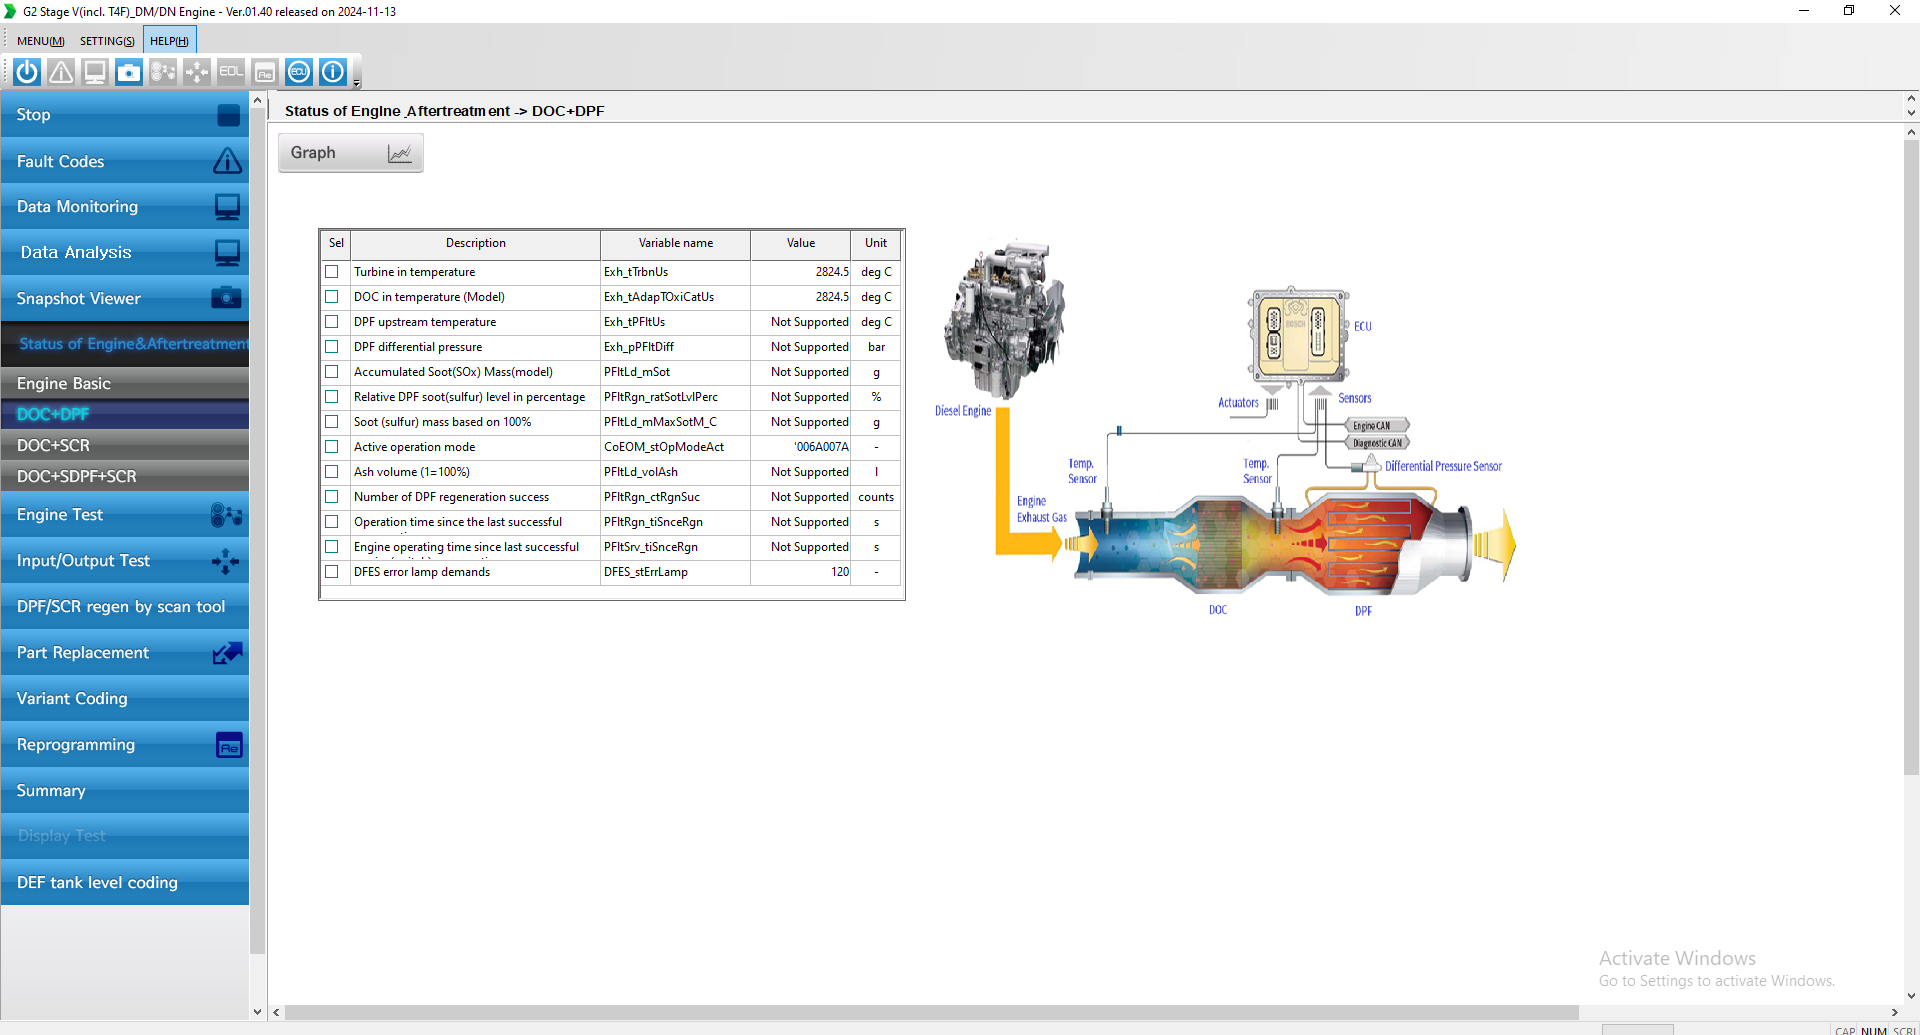Select the ECU information toolbar icon
This screenshot has height=1035, width=1920.
(x=298, y=71)
